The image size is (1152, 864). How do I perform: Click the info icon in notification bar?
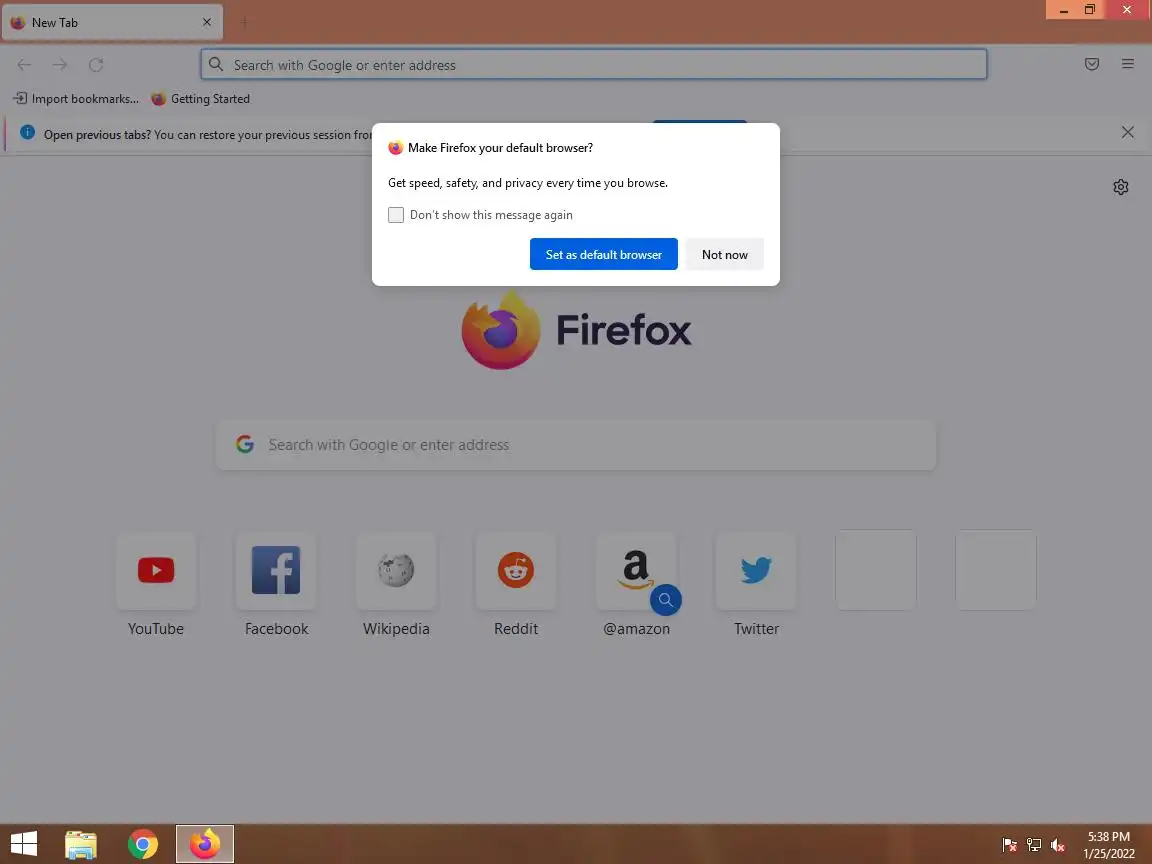click(27, 132)
